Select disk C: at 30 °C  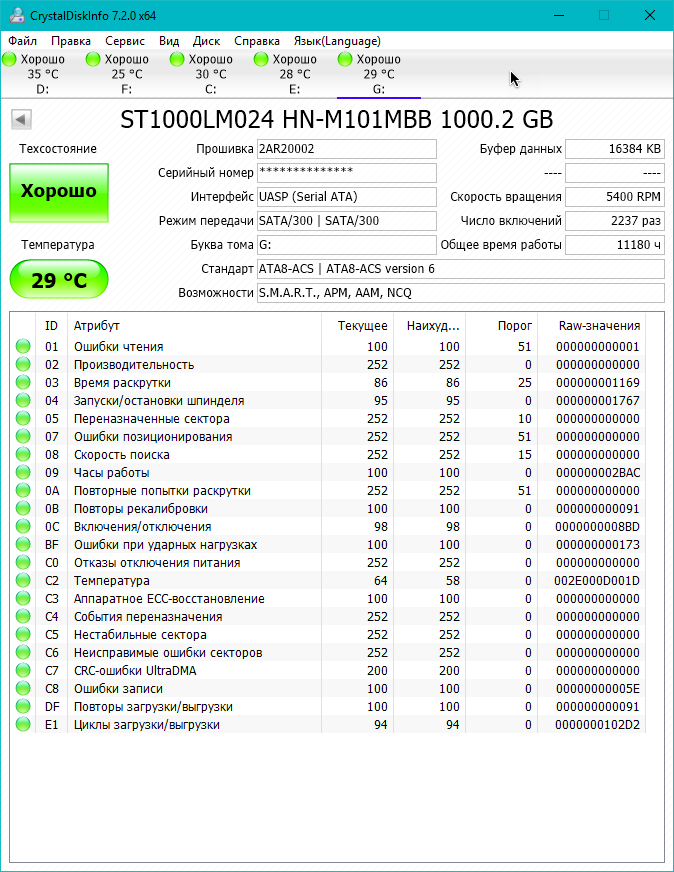tap(211, 74)
